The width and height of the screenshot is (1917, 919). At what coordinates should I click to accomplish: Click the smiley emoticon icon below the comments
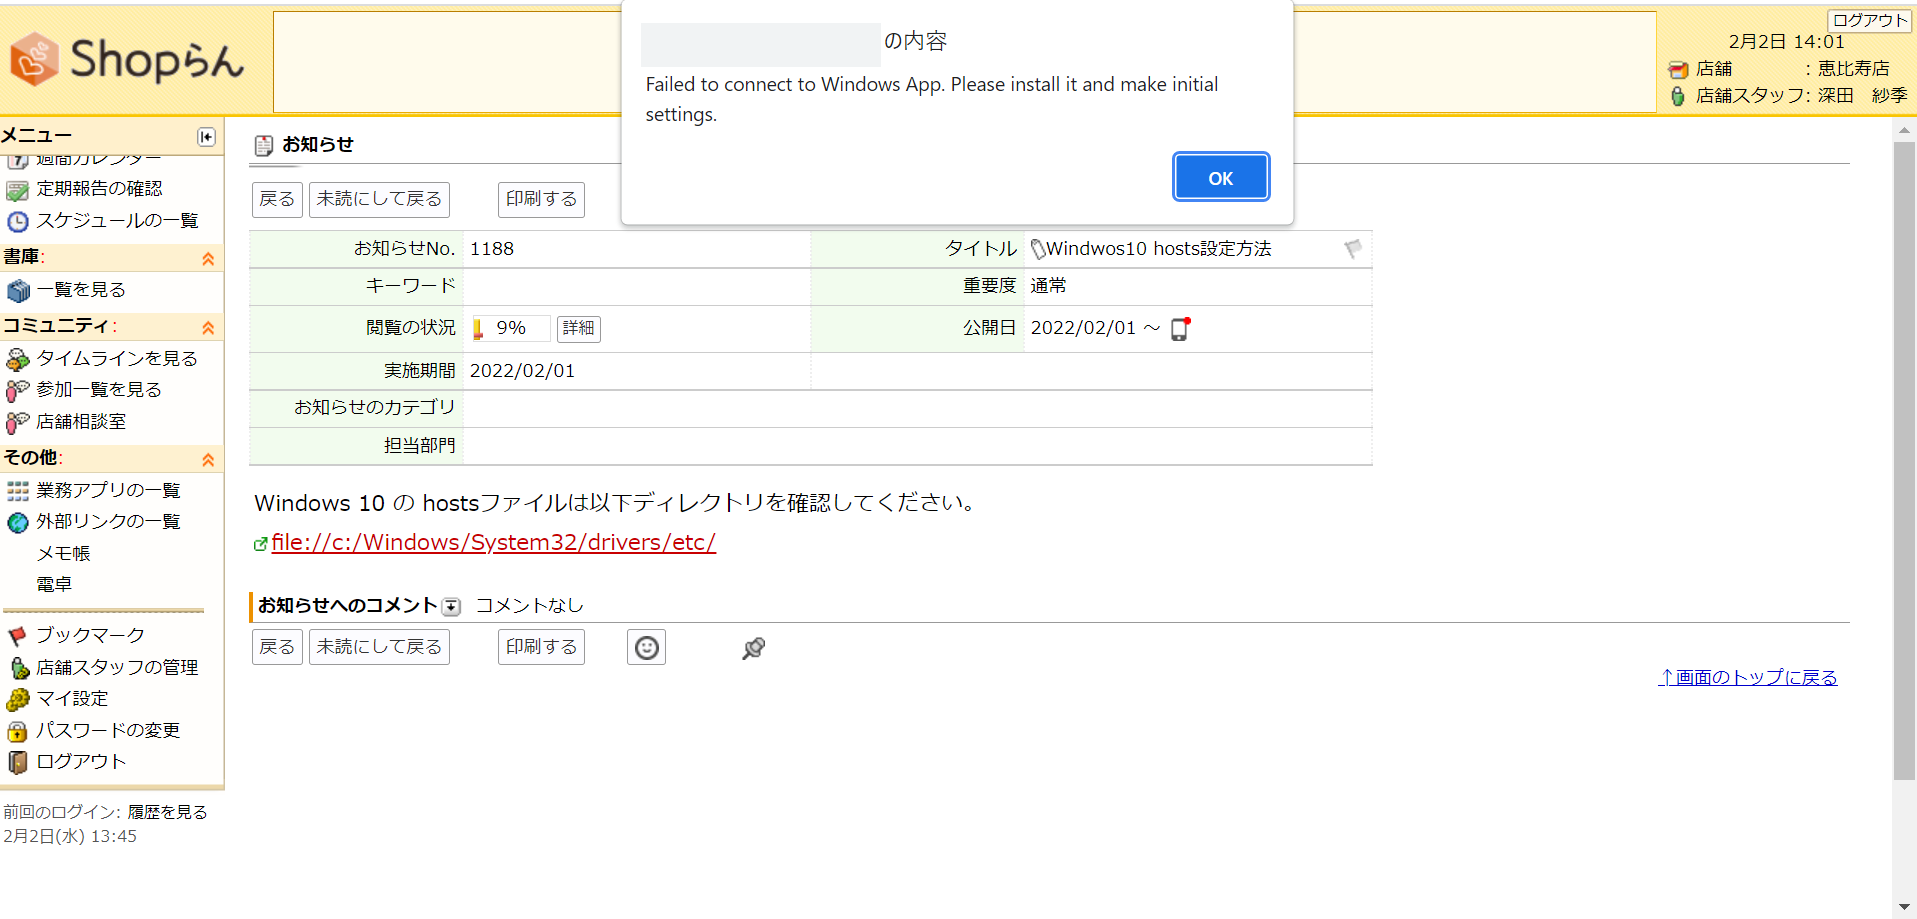point(646,646)
